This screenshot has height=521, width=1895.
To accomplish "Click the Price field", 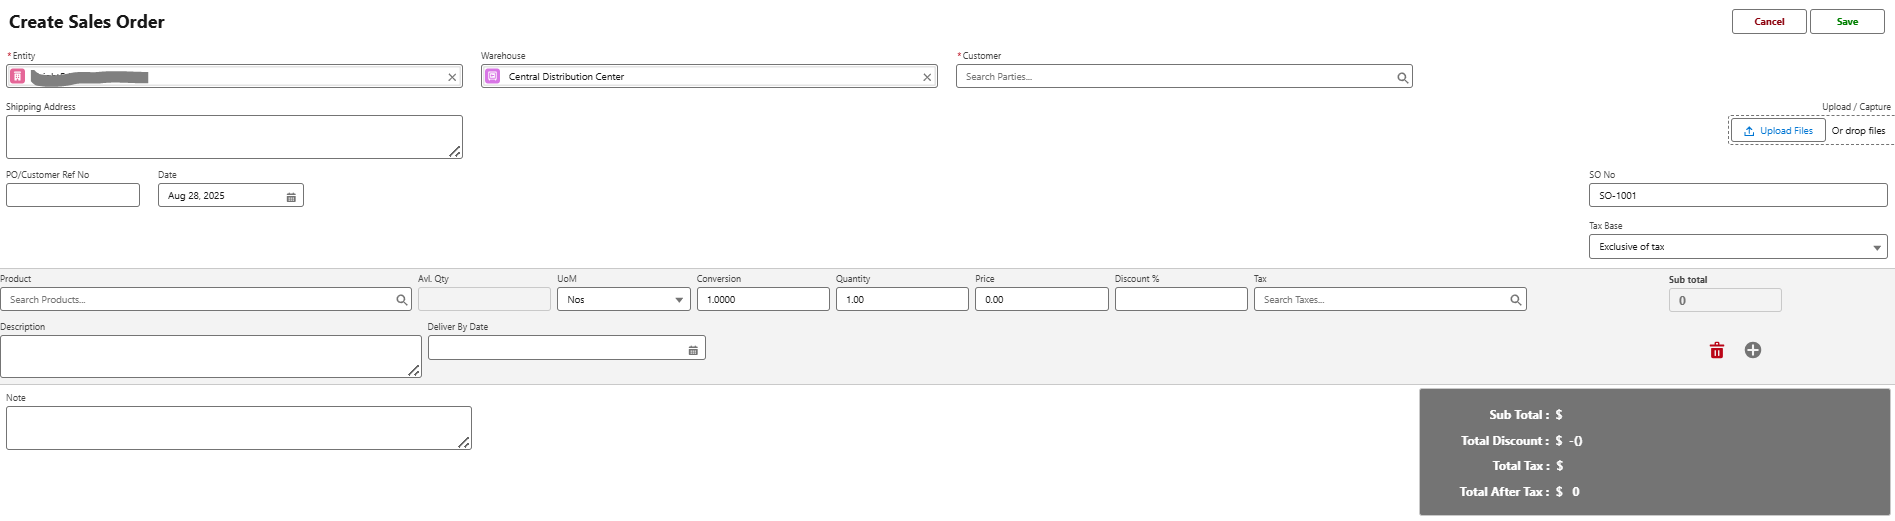I will pyautogui.click(x=1041, y=299).
